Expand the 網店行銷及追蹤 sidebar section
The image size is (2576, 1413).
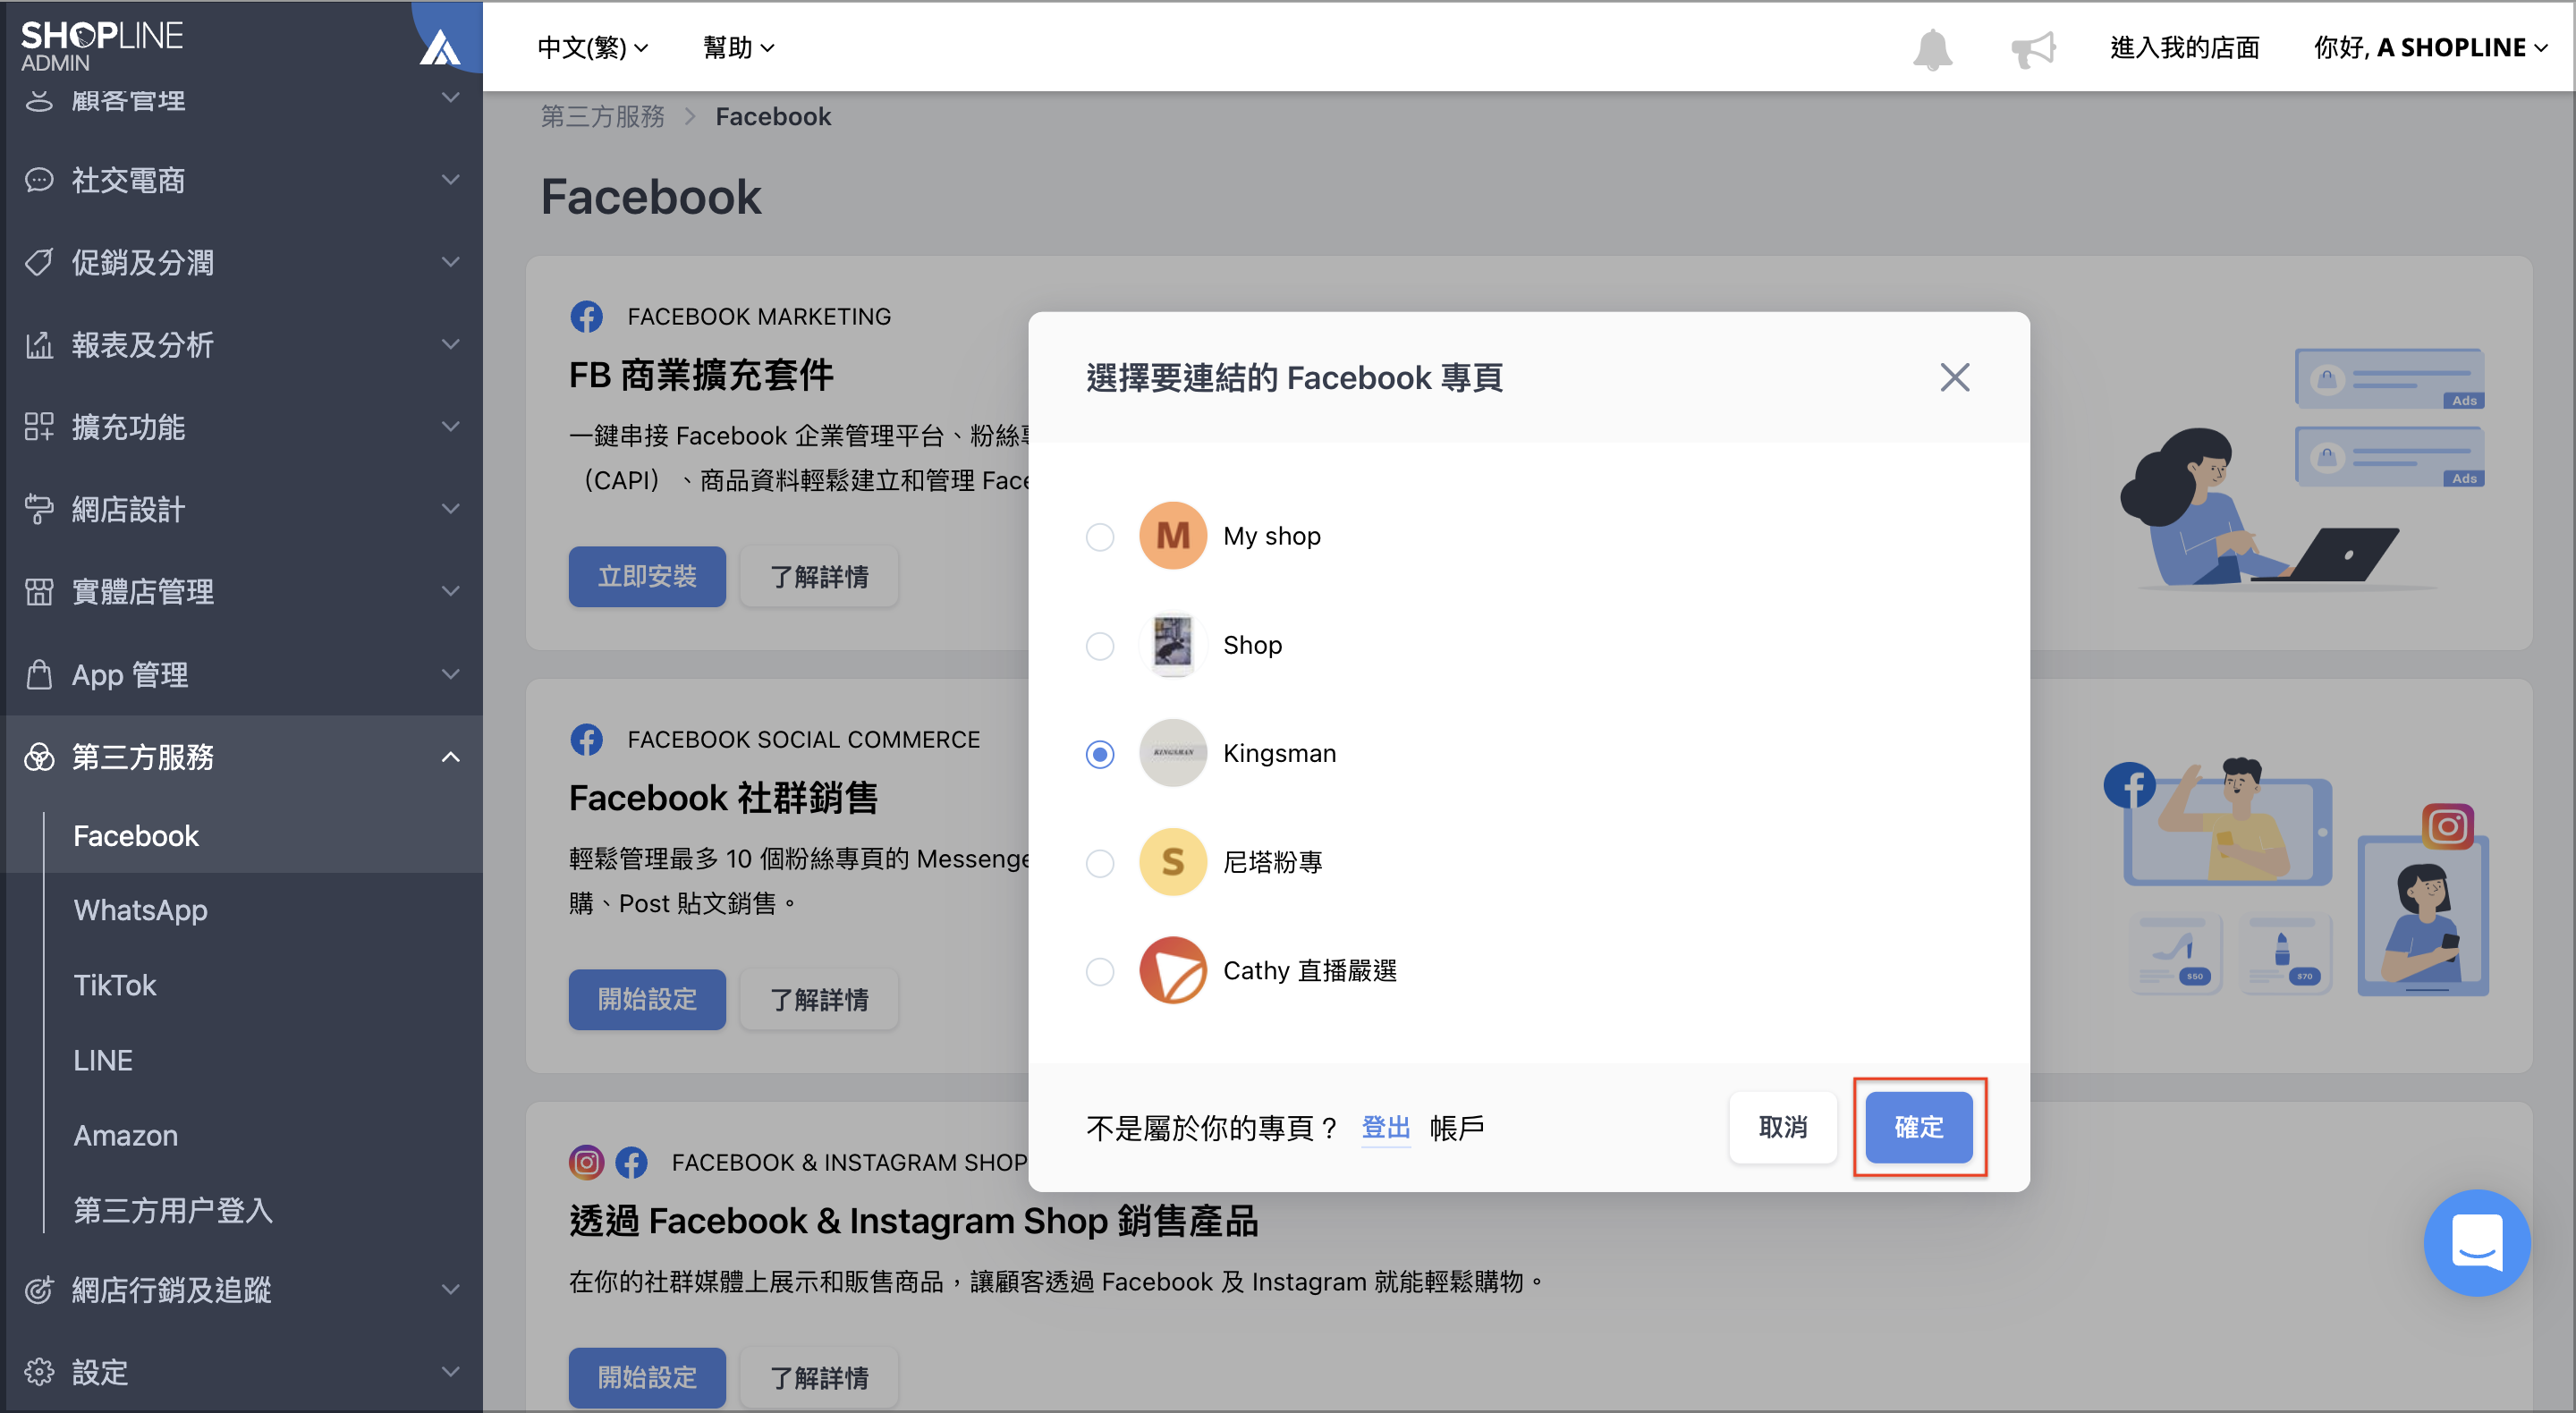[x=243, y=1290]
